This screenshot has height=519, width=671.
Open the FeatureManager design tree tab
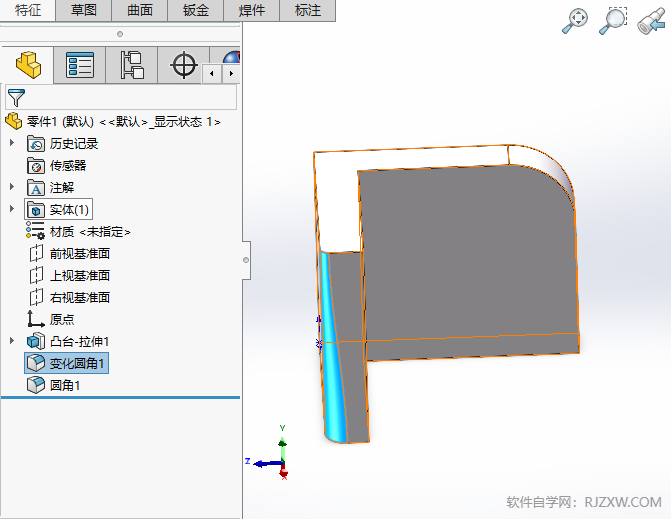[28, 65]
